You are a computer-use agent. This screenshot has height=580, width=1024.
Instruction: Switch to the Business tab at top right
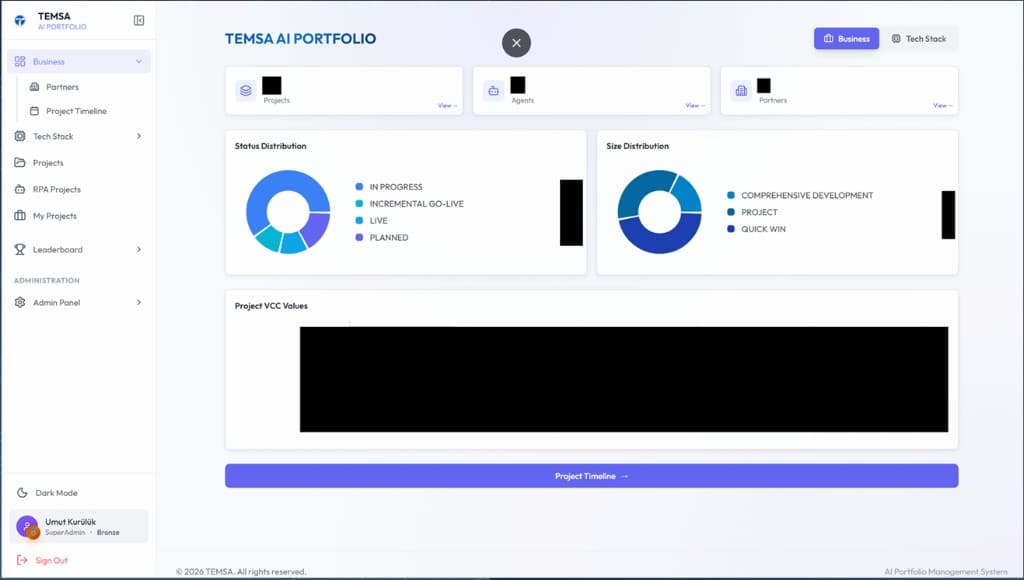[x=846, y=39]
